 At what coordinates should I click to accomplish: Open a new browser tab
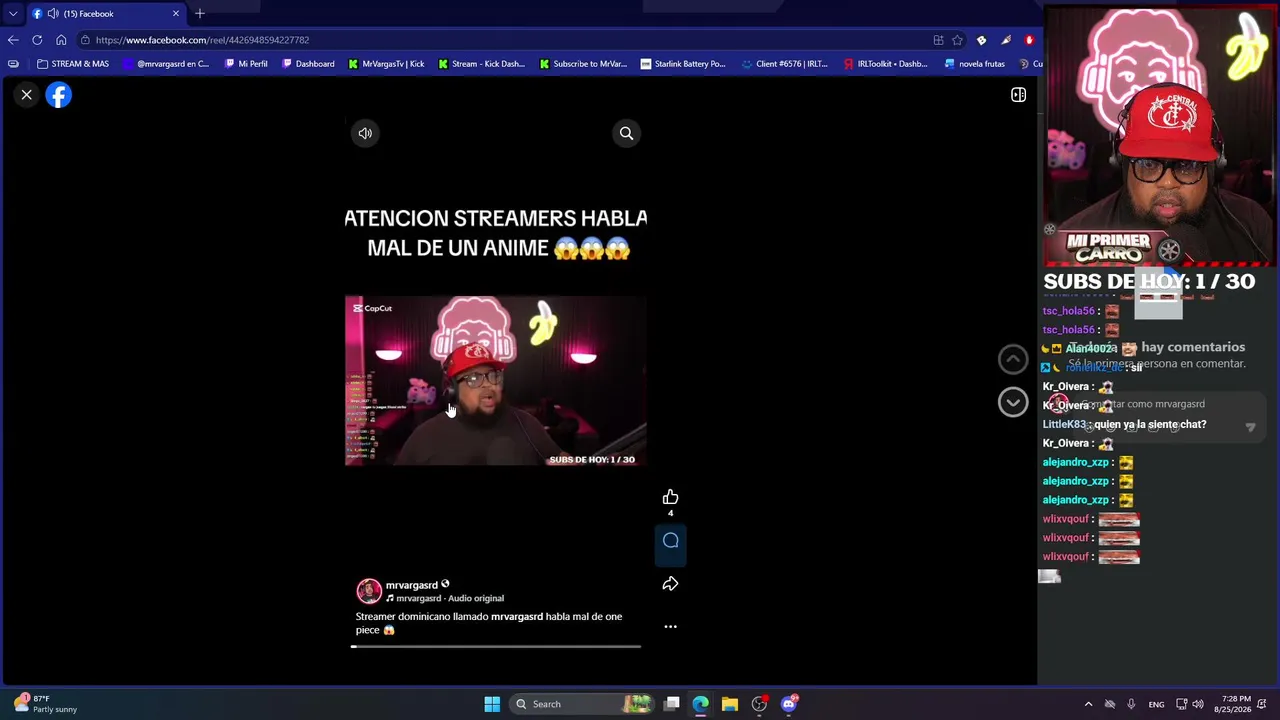click(200, 14)
